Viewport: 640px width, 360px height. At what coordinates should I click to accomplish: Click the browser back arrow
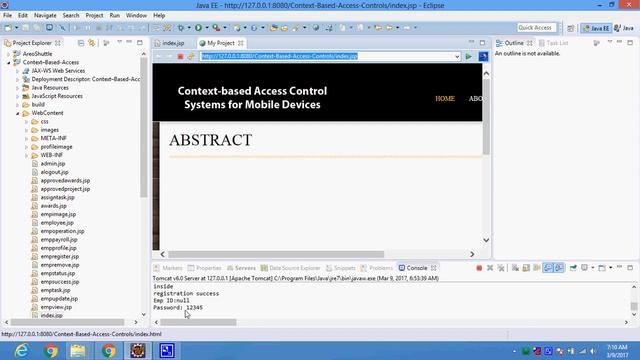pyautogui.click(x=159, y=56)
